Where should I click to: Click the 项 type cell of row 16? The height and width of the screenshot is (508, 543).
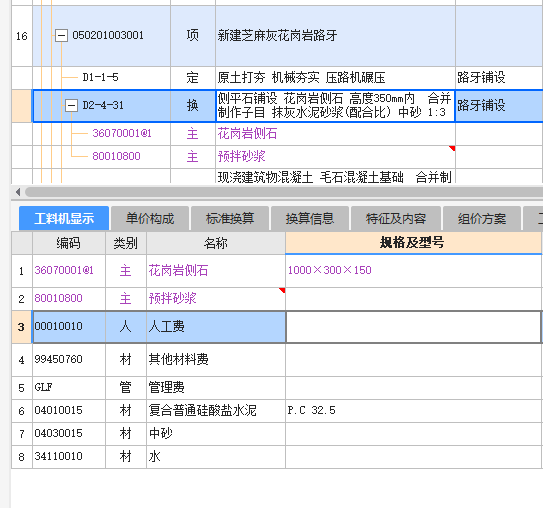click(x=193, y=36)
